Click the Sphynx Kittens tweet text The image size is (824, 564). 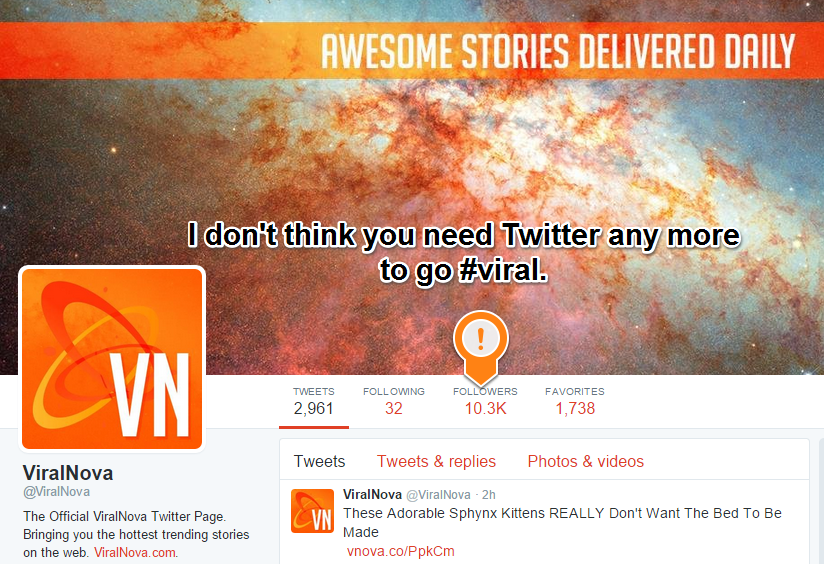[562, 522]
